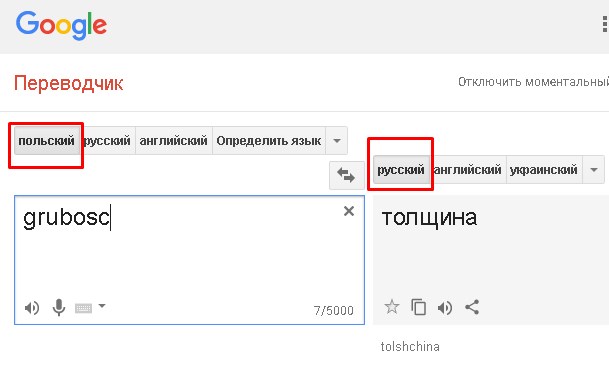The image size is (609, 377).
Task: Click the transliteration tolshchina
Action: click(410, 346)
